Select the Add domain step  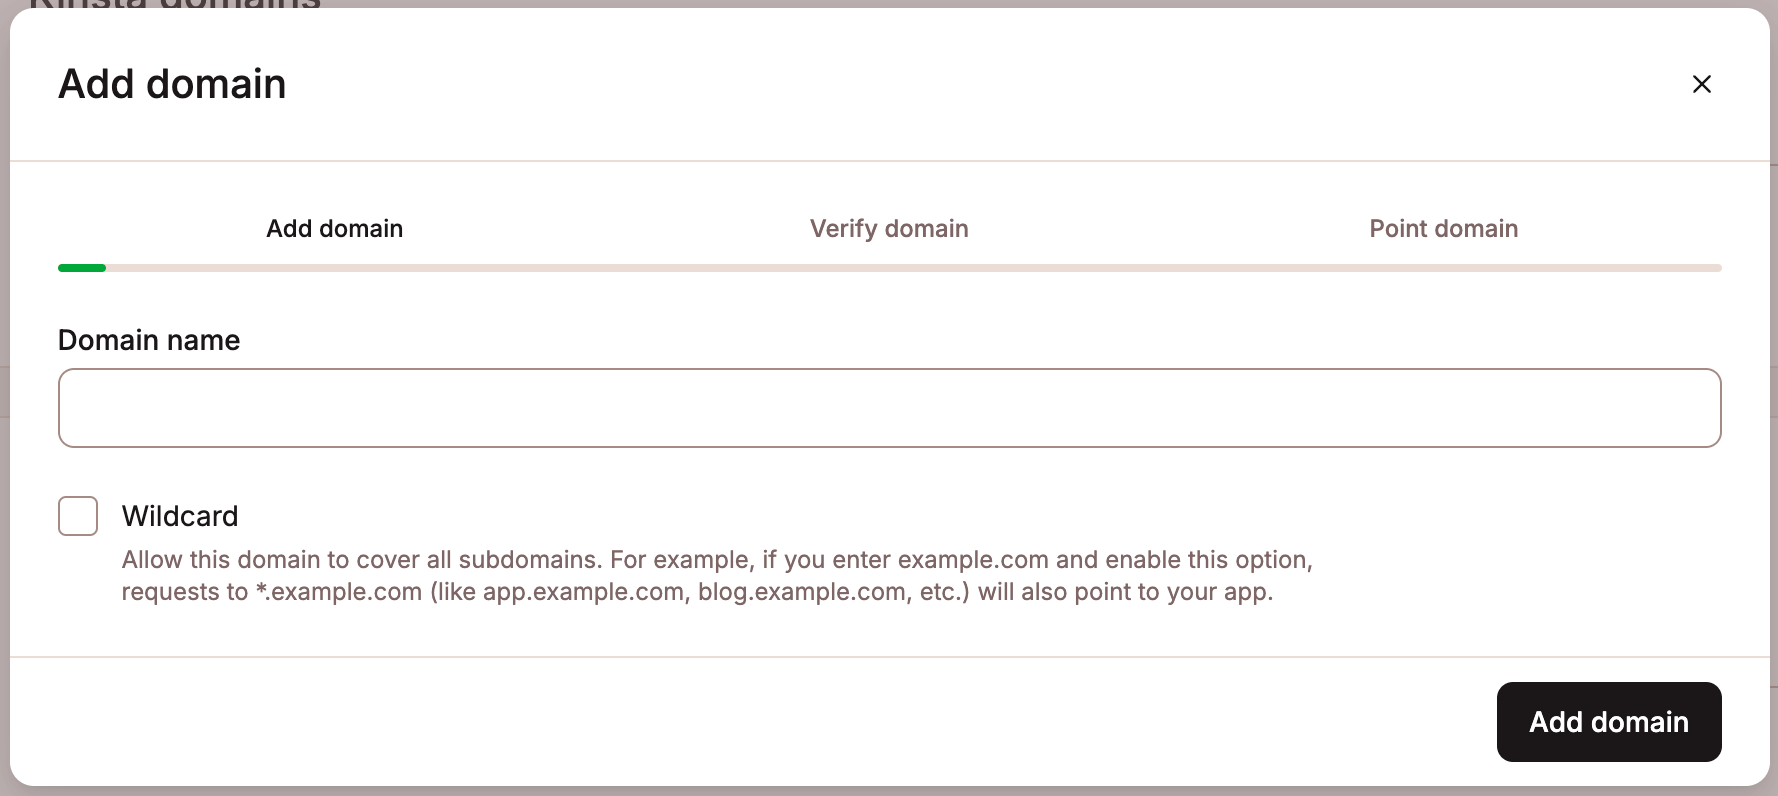pos(334,228)
